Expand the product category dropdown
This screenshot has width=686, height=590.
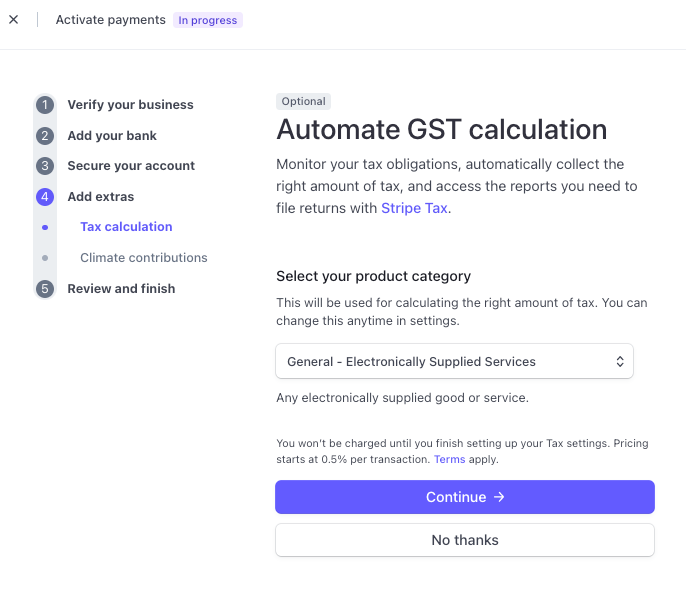pyautogui.click(x=454, y=362)
